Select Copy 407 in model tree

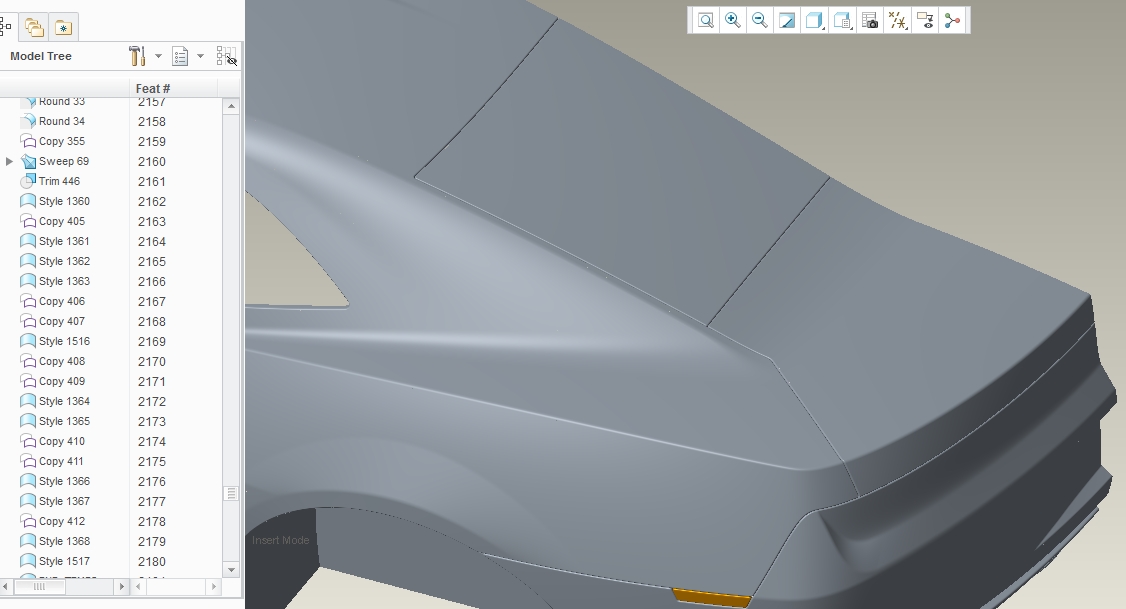62,321
